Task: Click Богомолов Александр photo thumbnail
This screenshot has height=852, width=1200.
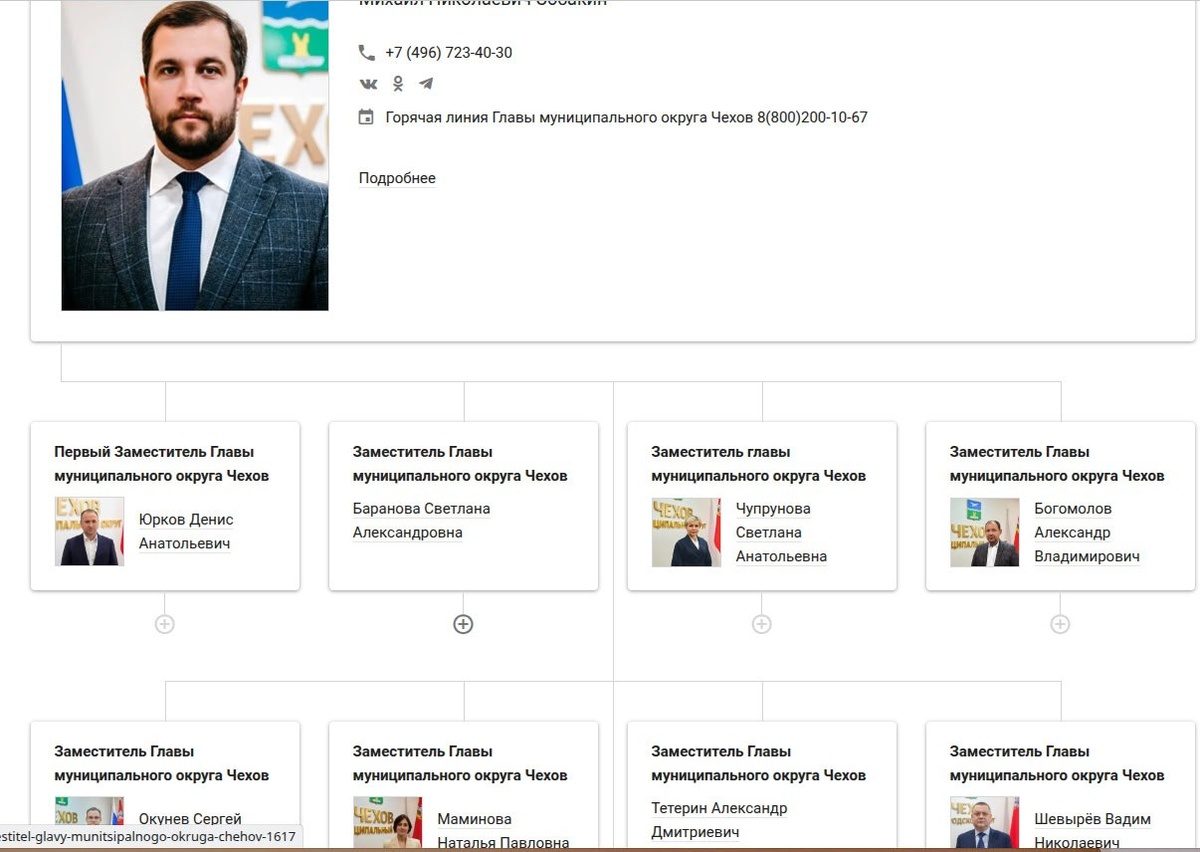Action: (985, 532)
